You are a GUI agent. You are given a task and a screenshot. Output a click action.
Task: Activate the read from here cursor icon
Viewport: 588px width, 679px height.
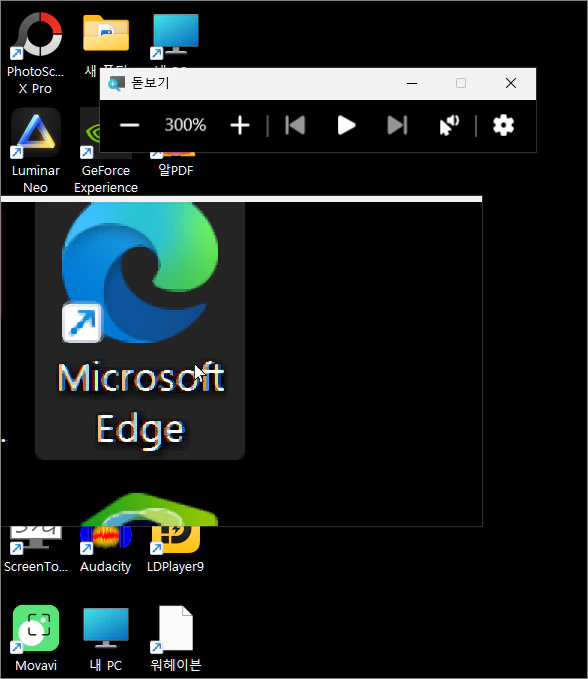point(449,126)
